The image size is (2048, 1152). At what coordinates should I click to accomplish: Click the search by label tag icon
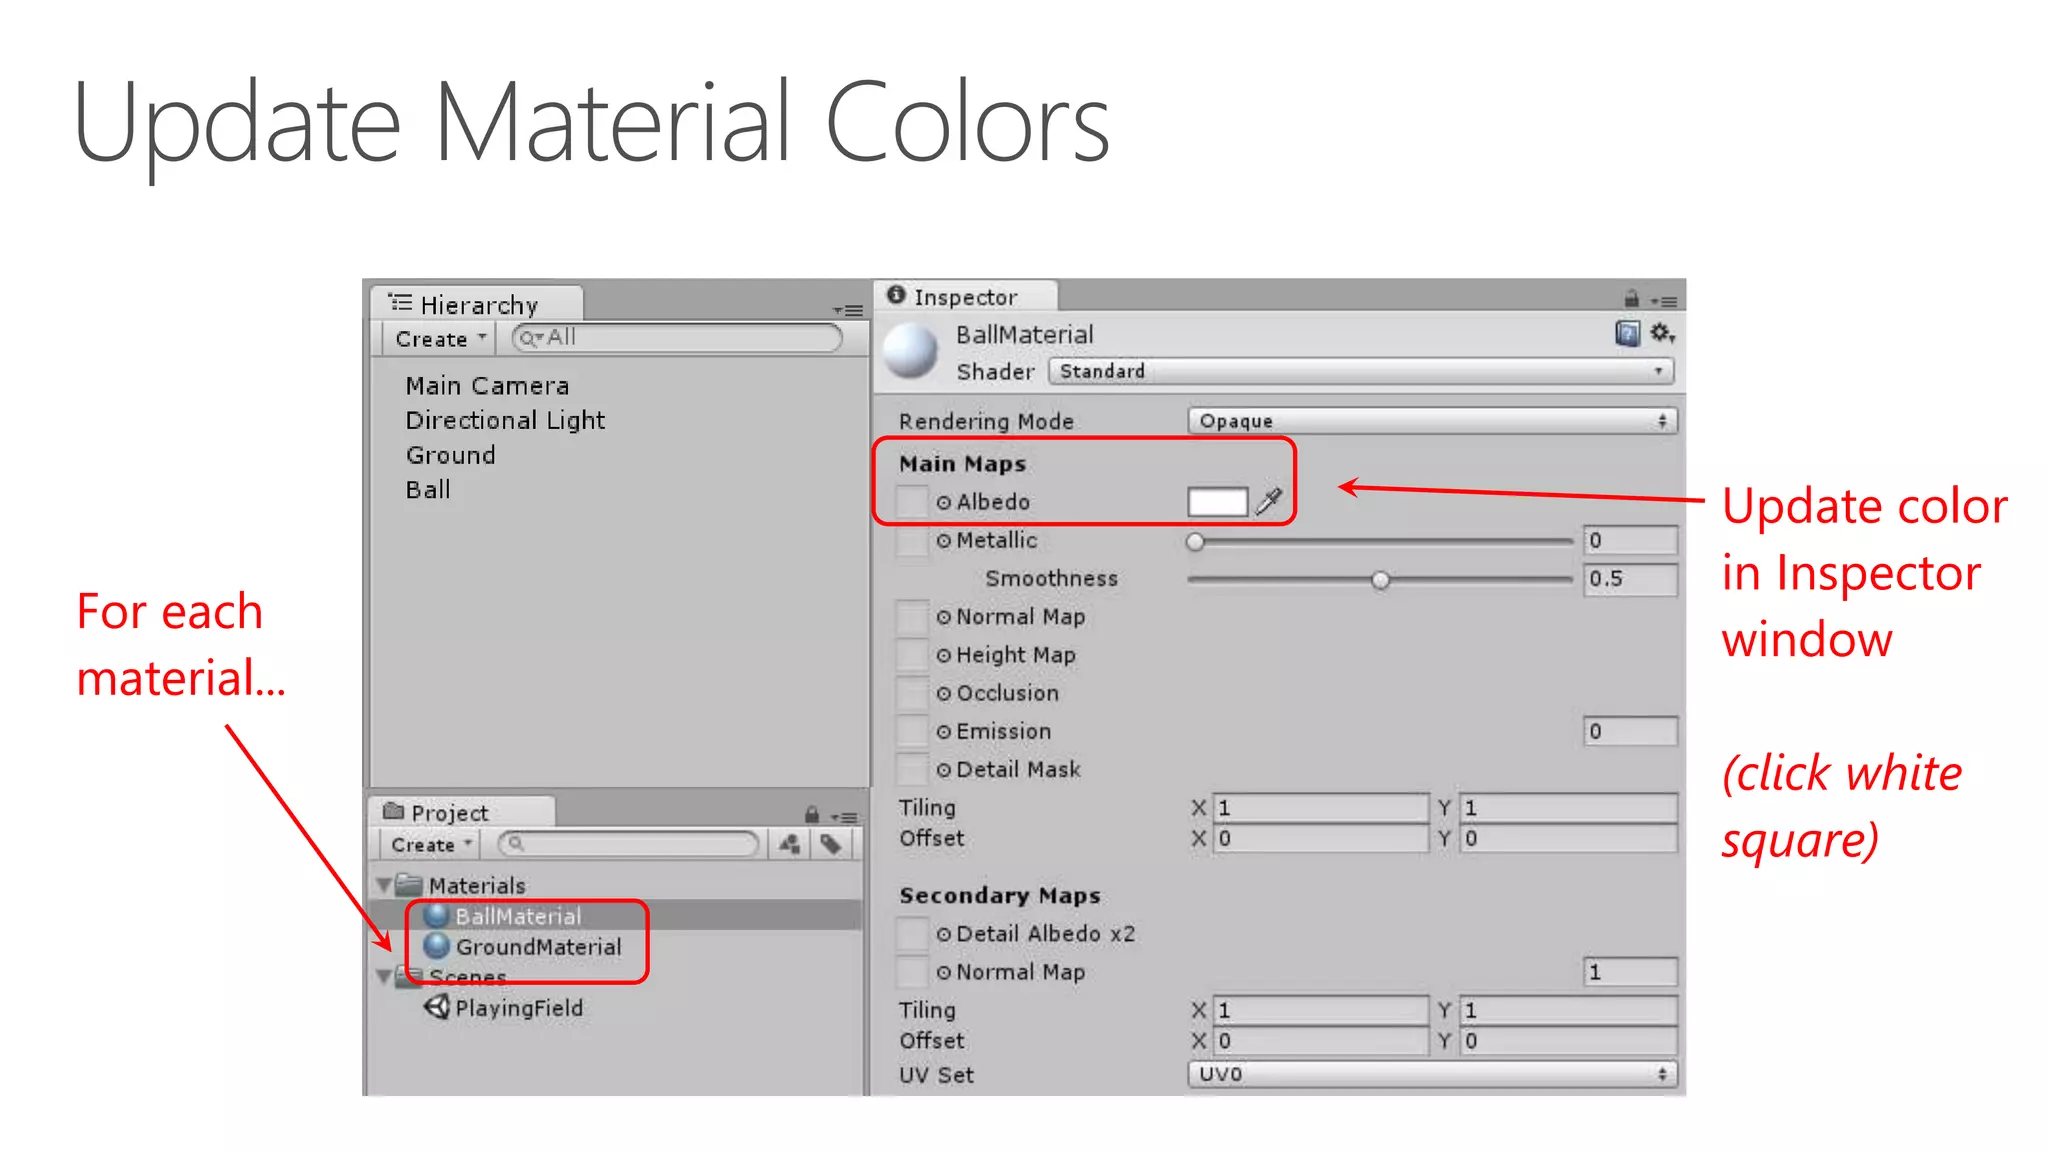831,845
